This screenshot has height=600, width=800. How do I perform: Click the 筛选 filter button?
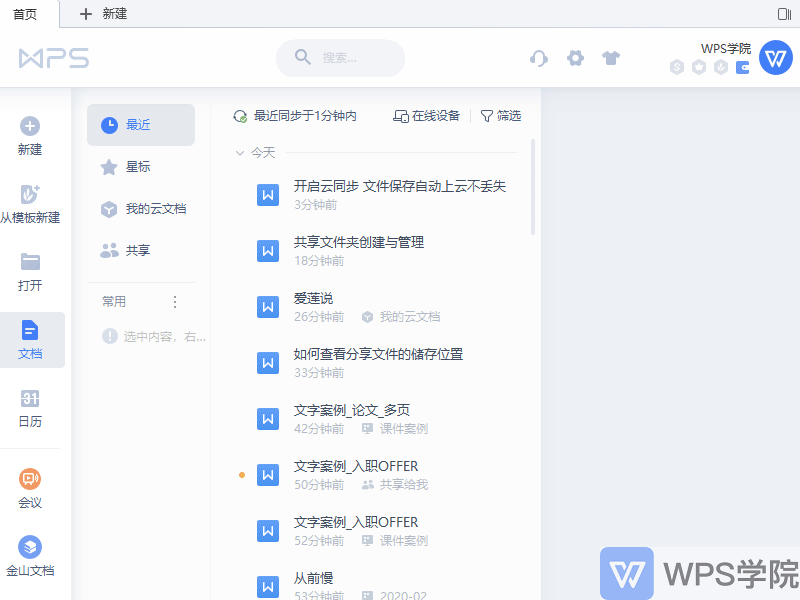click(x=501, y=116)
